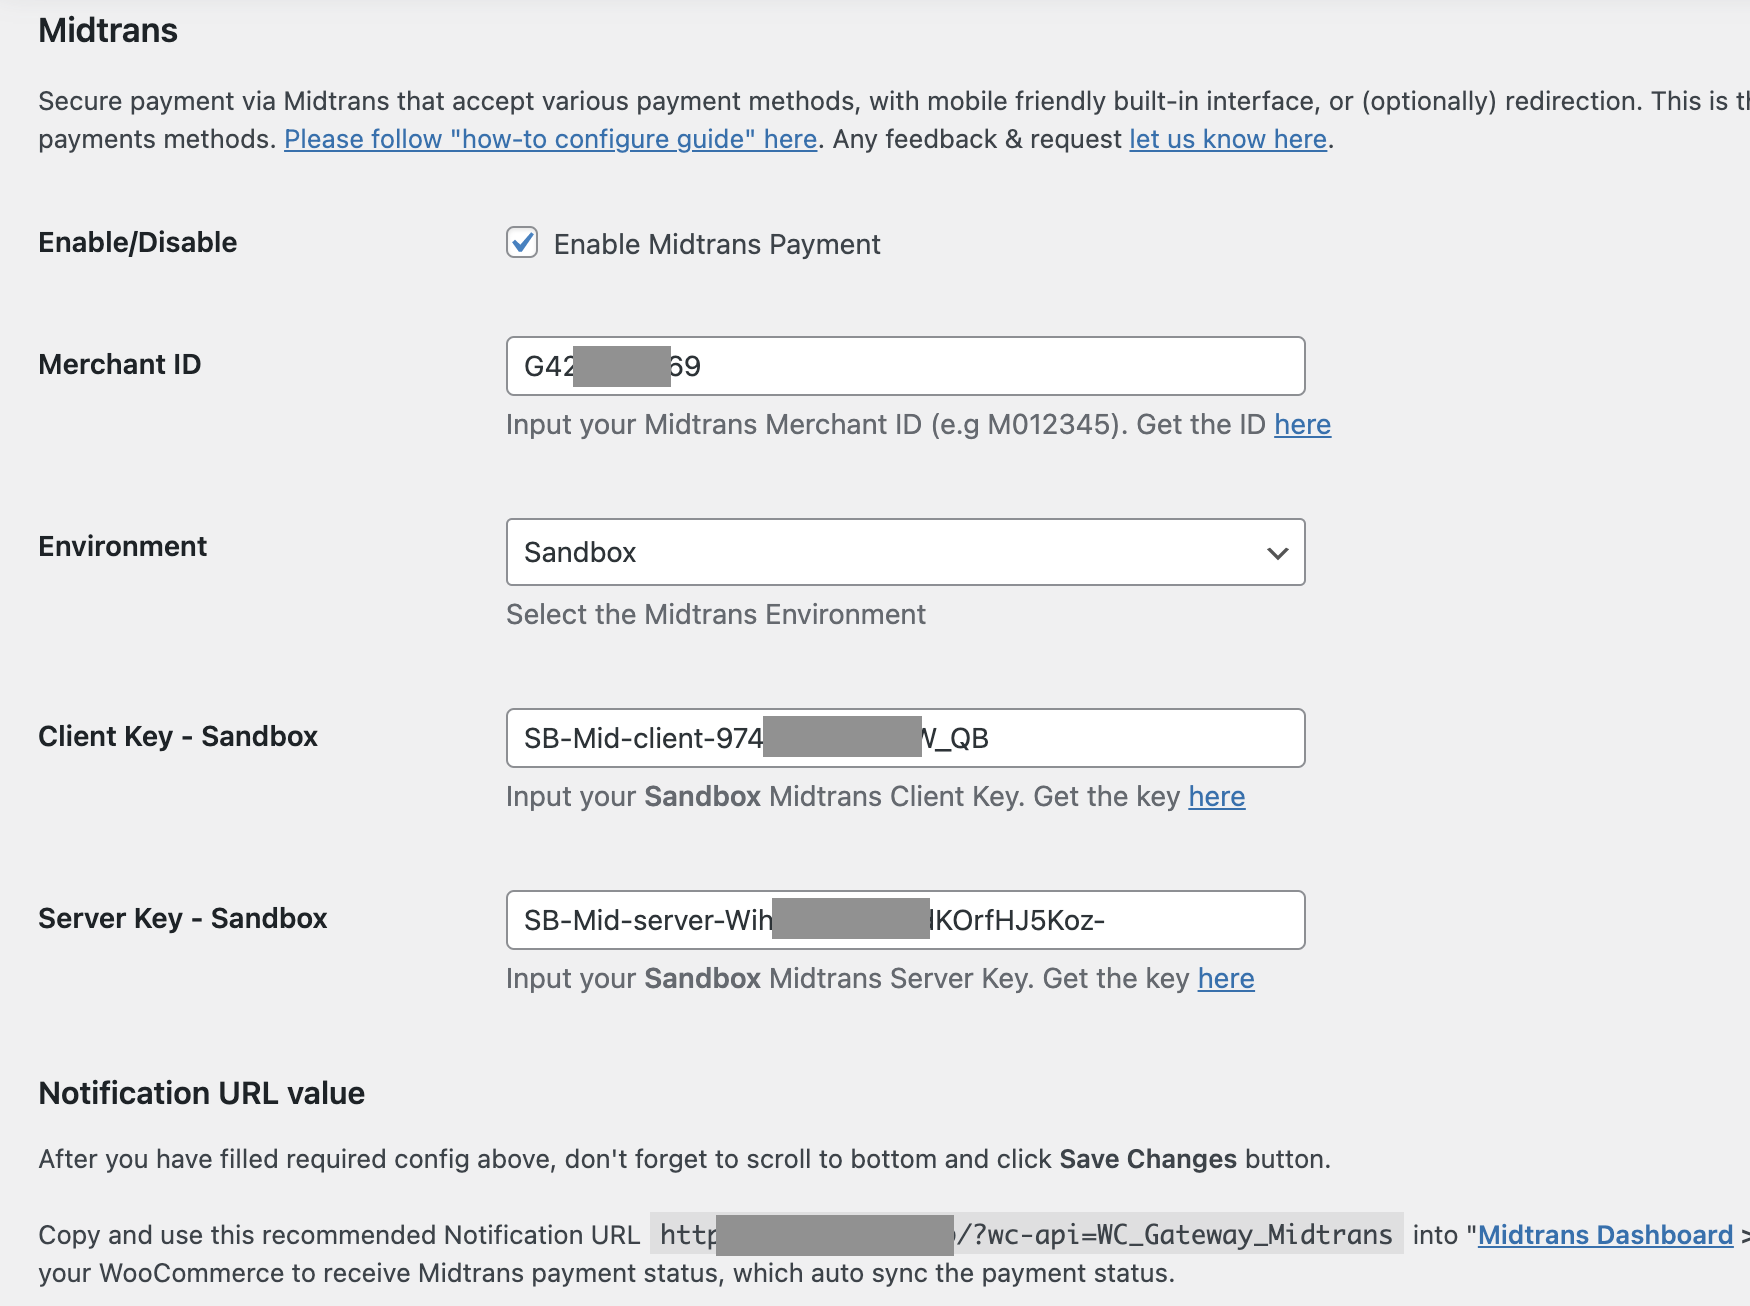Click the 'Client Key - Sandbox' label

pyautogui.click(x=178, y=737)
